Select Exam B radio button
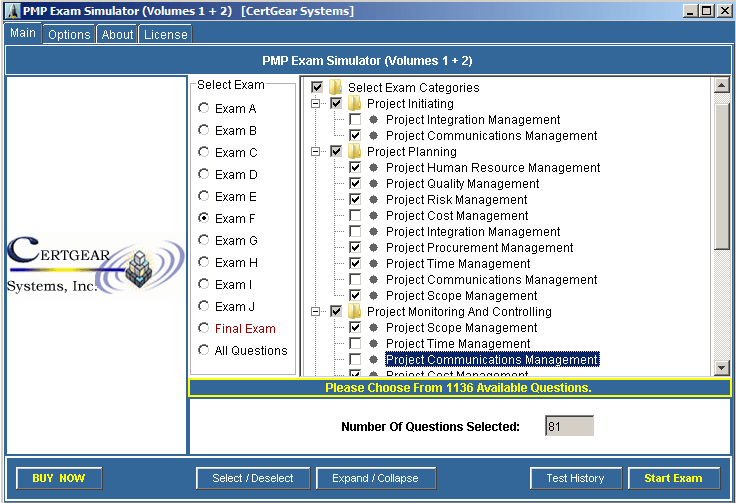736x503 pixels. click(203, 130)
